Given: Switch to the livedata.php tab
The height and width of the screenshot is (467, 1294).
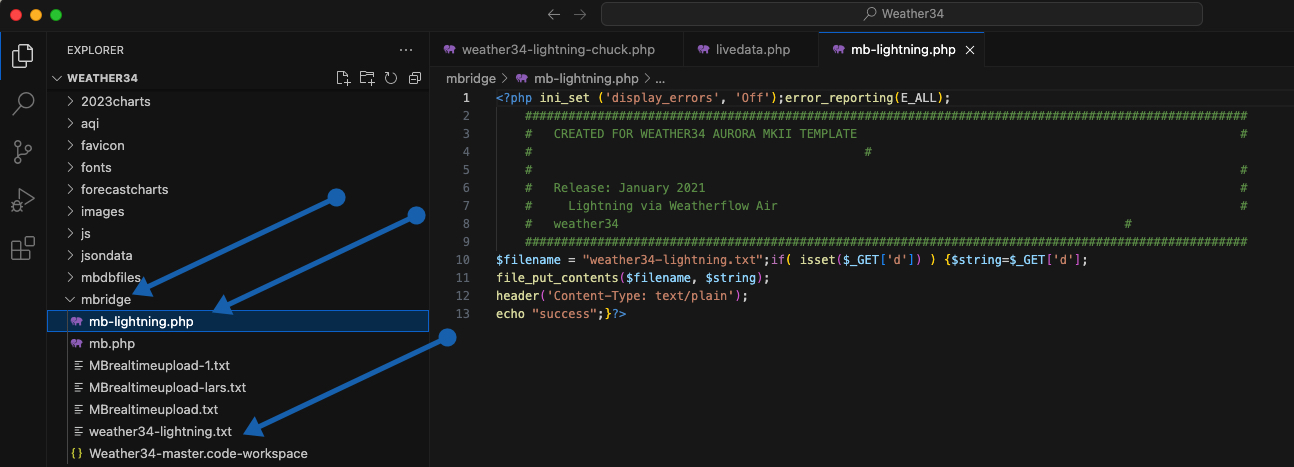Looking at the screenshot, I should tap(752, 50).
